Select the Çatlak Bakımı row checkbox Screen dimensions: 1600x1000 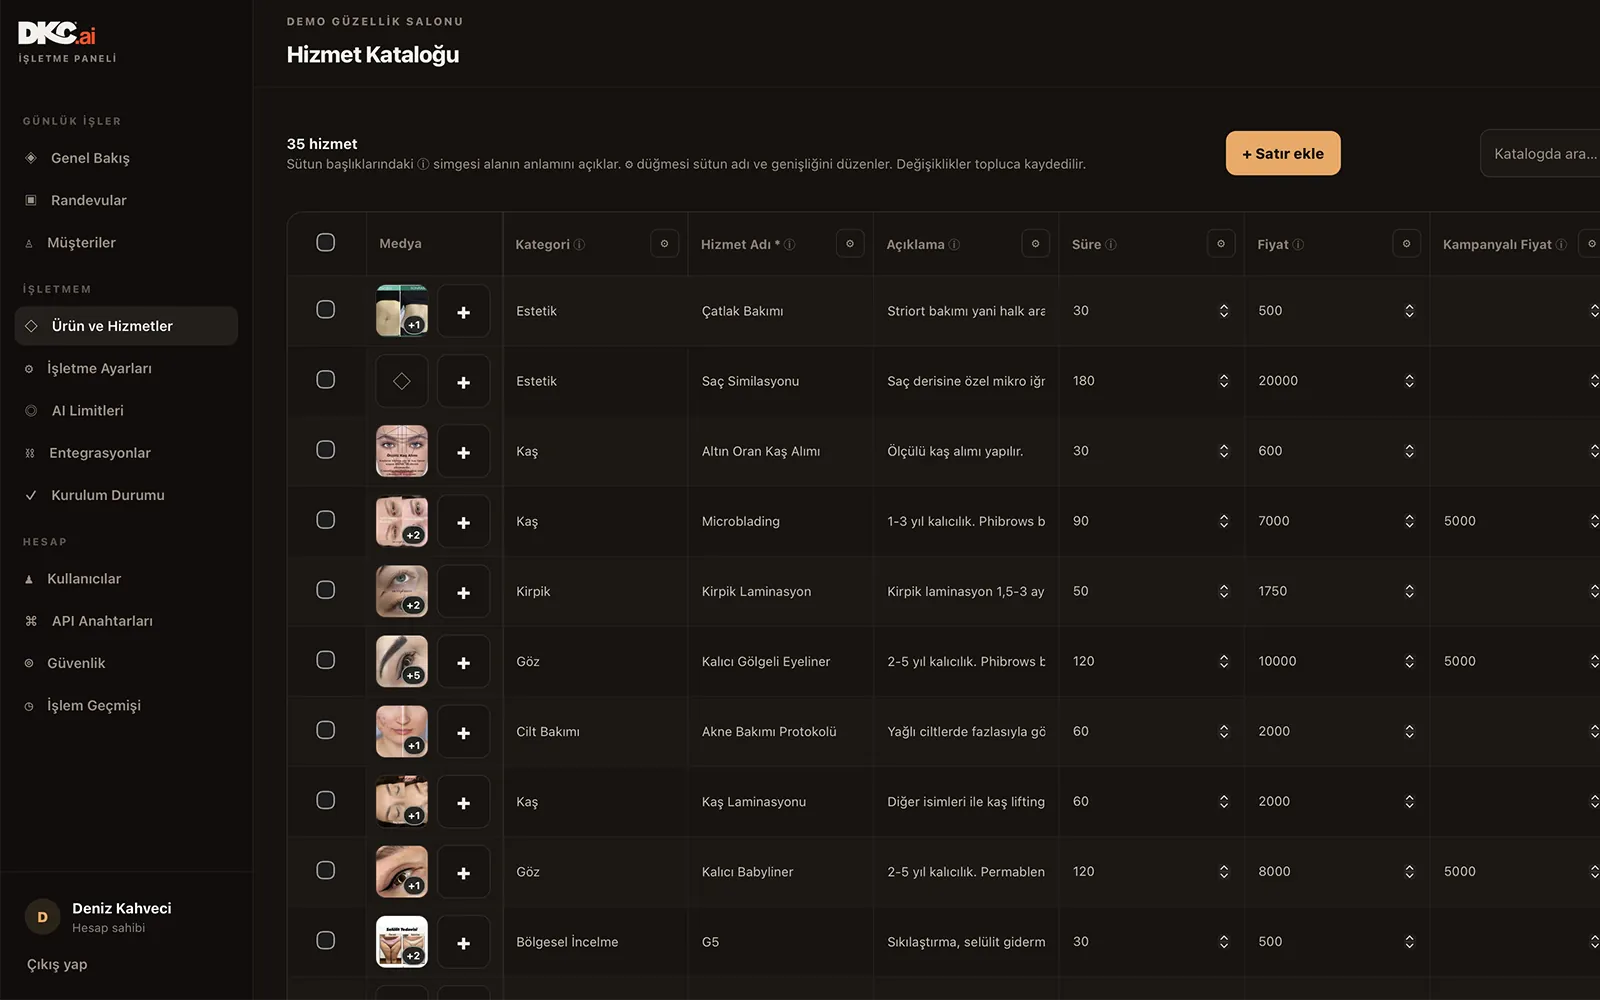[x=325, y=309]
